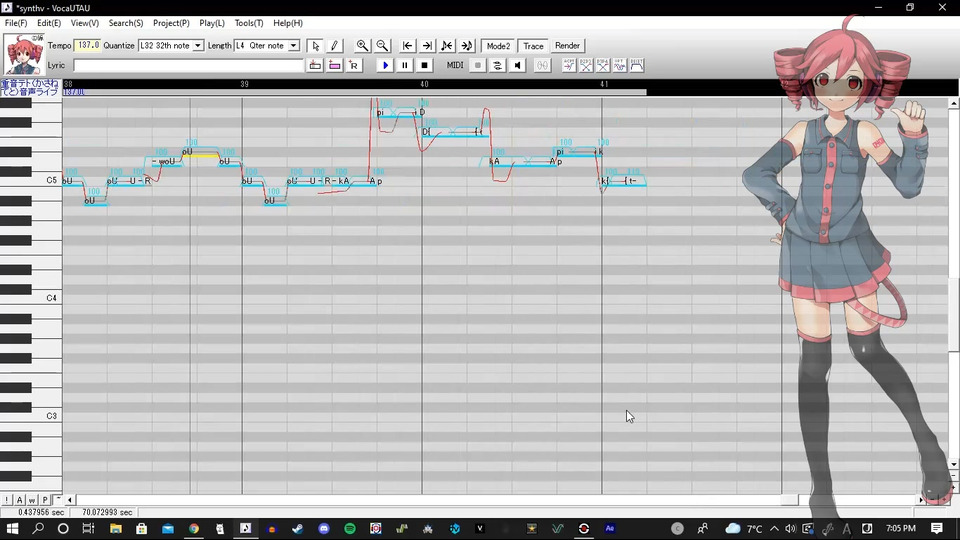Viewport: 960px width, 540px height.
Task: Open the Help menu
Action: coord(288,23)
